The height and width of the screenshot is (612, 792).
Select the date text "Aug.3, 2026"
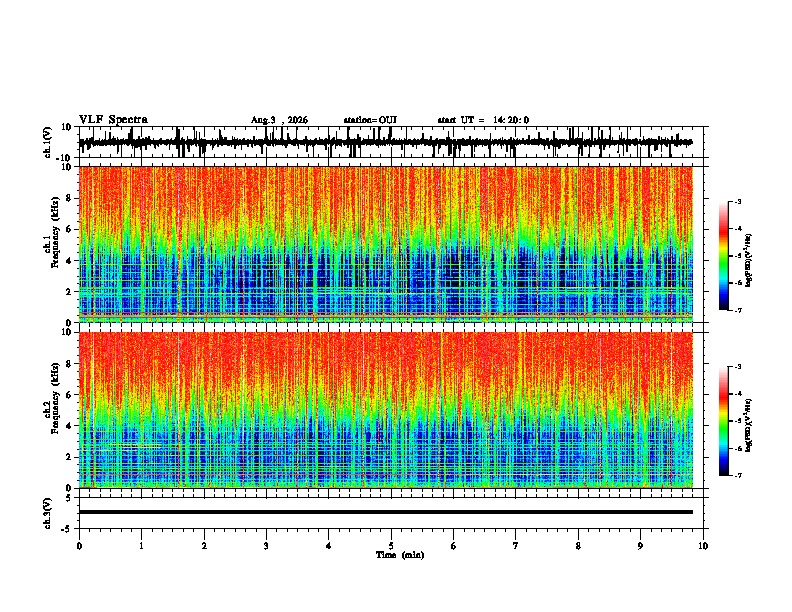coord(279,120)
